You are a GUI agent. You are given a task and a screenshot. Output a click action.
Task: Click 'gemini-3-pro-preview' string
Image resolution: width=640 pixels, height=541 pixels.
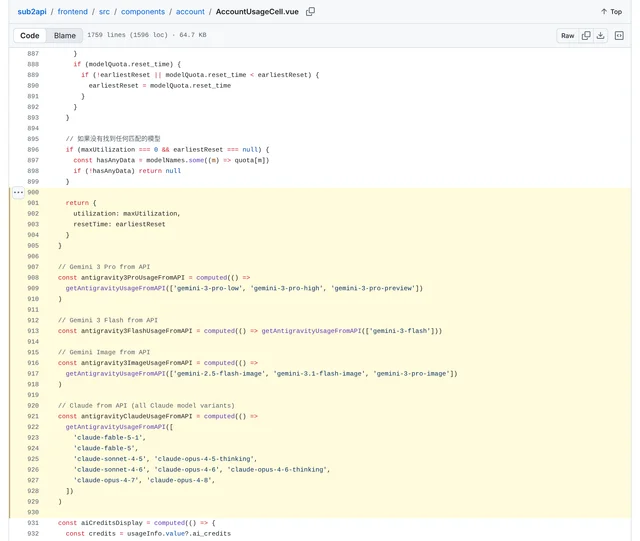(375, 288)
